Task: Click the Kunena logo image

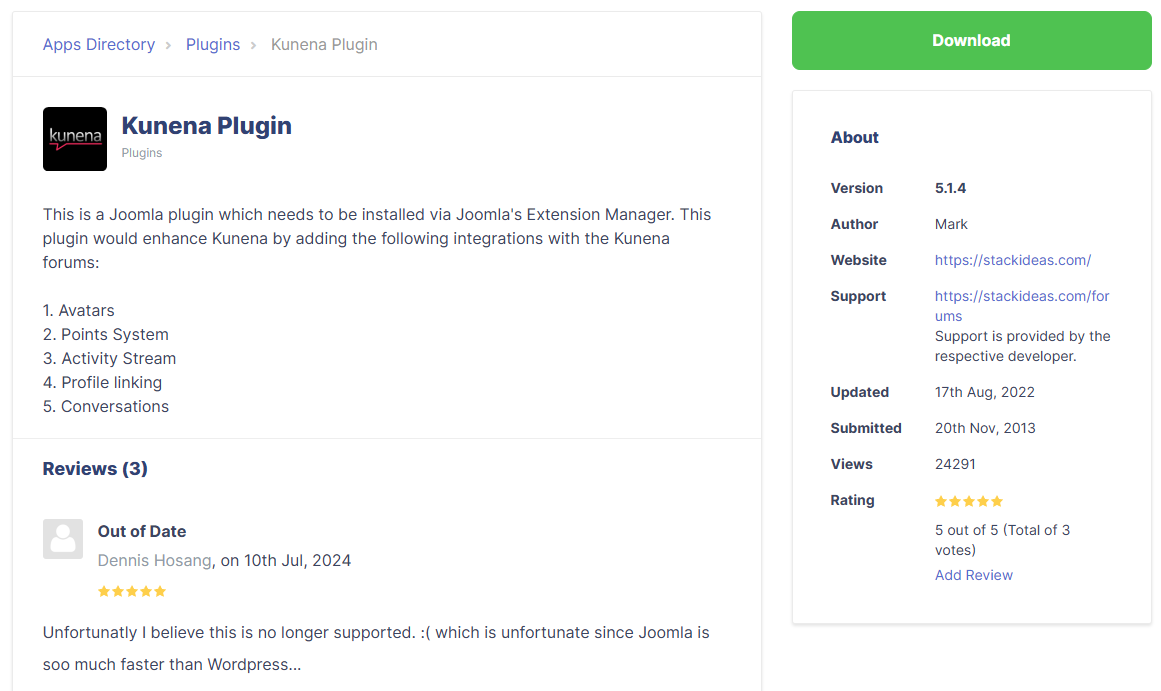Action: [75, 139]
